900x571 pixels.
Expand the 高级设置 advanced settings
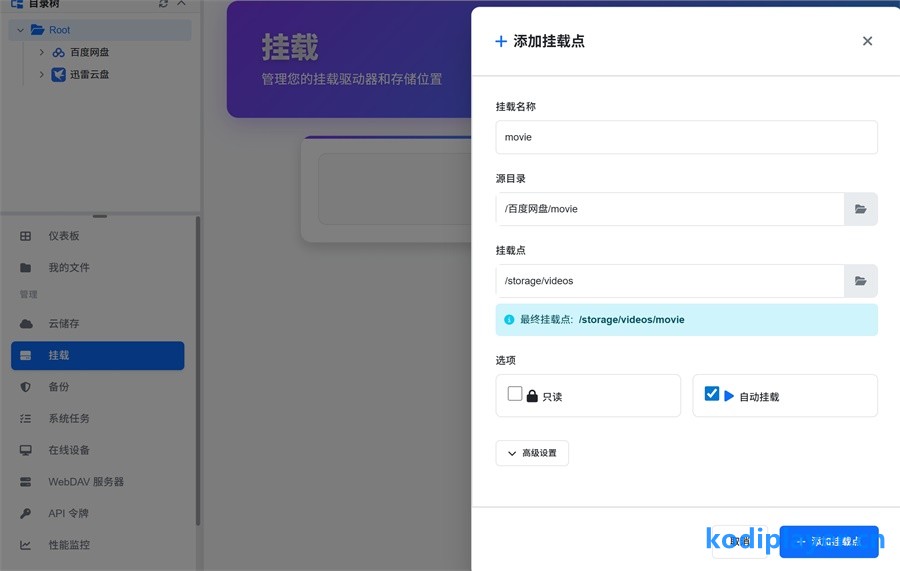click(532, 453)
